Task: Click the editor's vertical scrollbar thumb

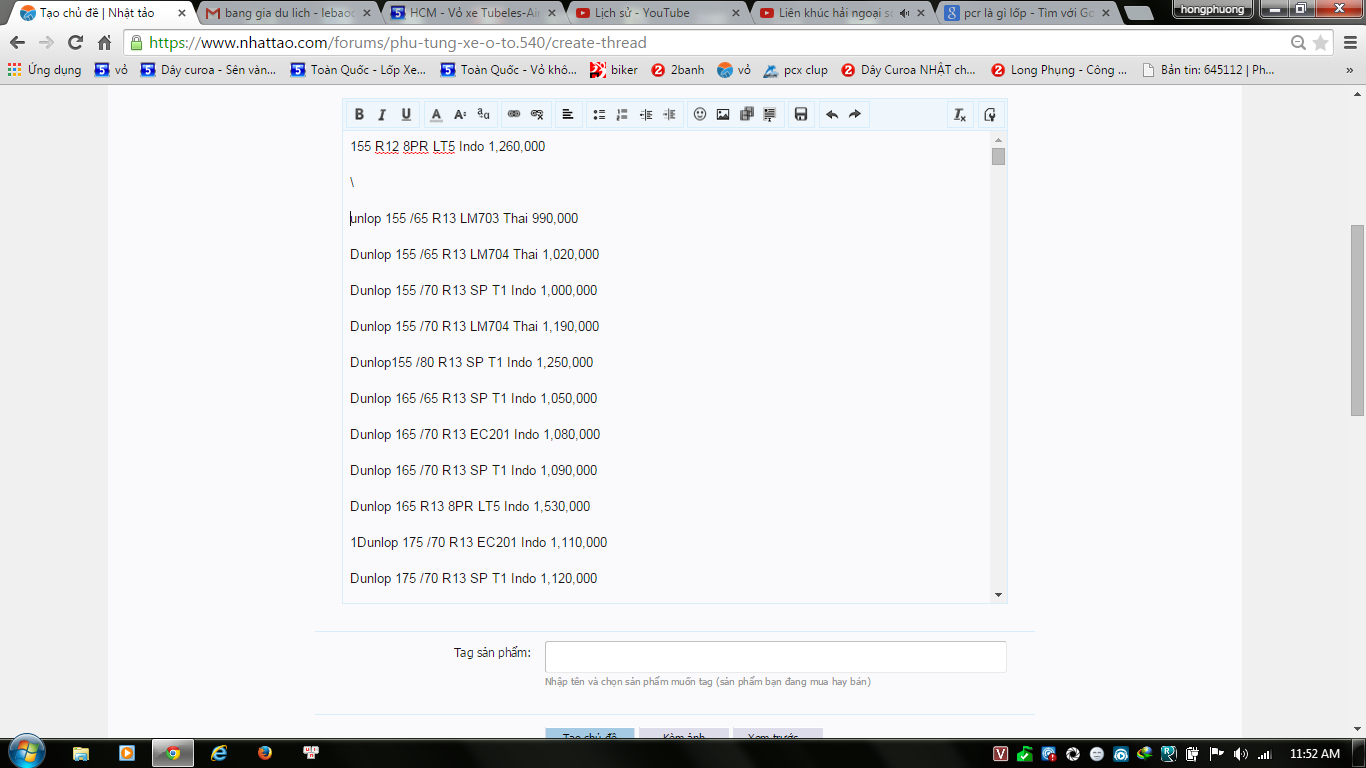Action: [x=998, y=156]
